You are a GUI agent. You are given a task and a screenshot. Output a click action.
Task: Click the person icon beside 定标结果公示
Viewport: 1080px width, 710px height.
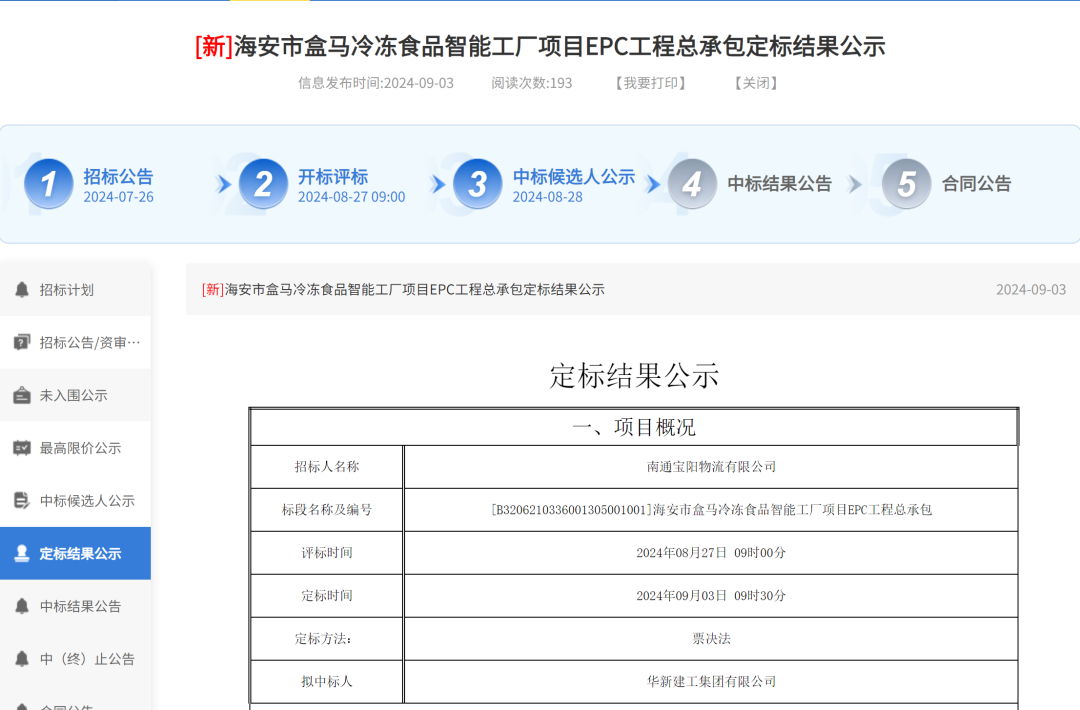(x=22, y=554)
